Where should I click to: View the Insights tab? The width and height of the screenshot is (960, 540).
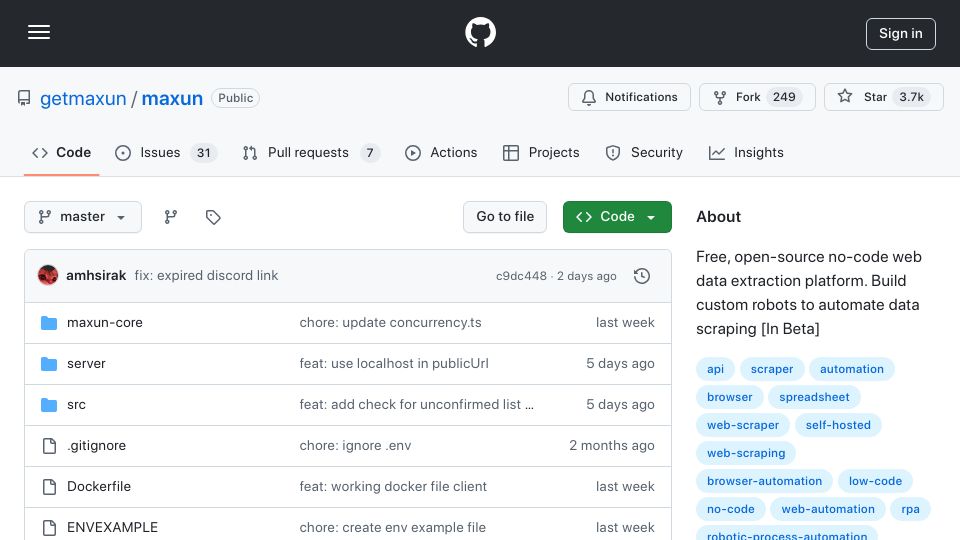[746, 152]
